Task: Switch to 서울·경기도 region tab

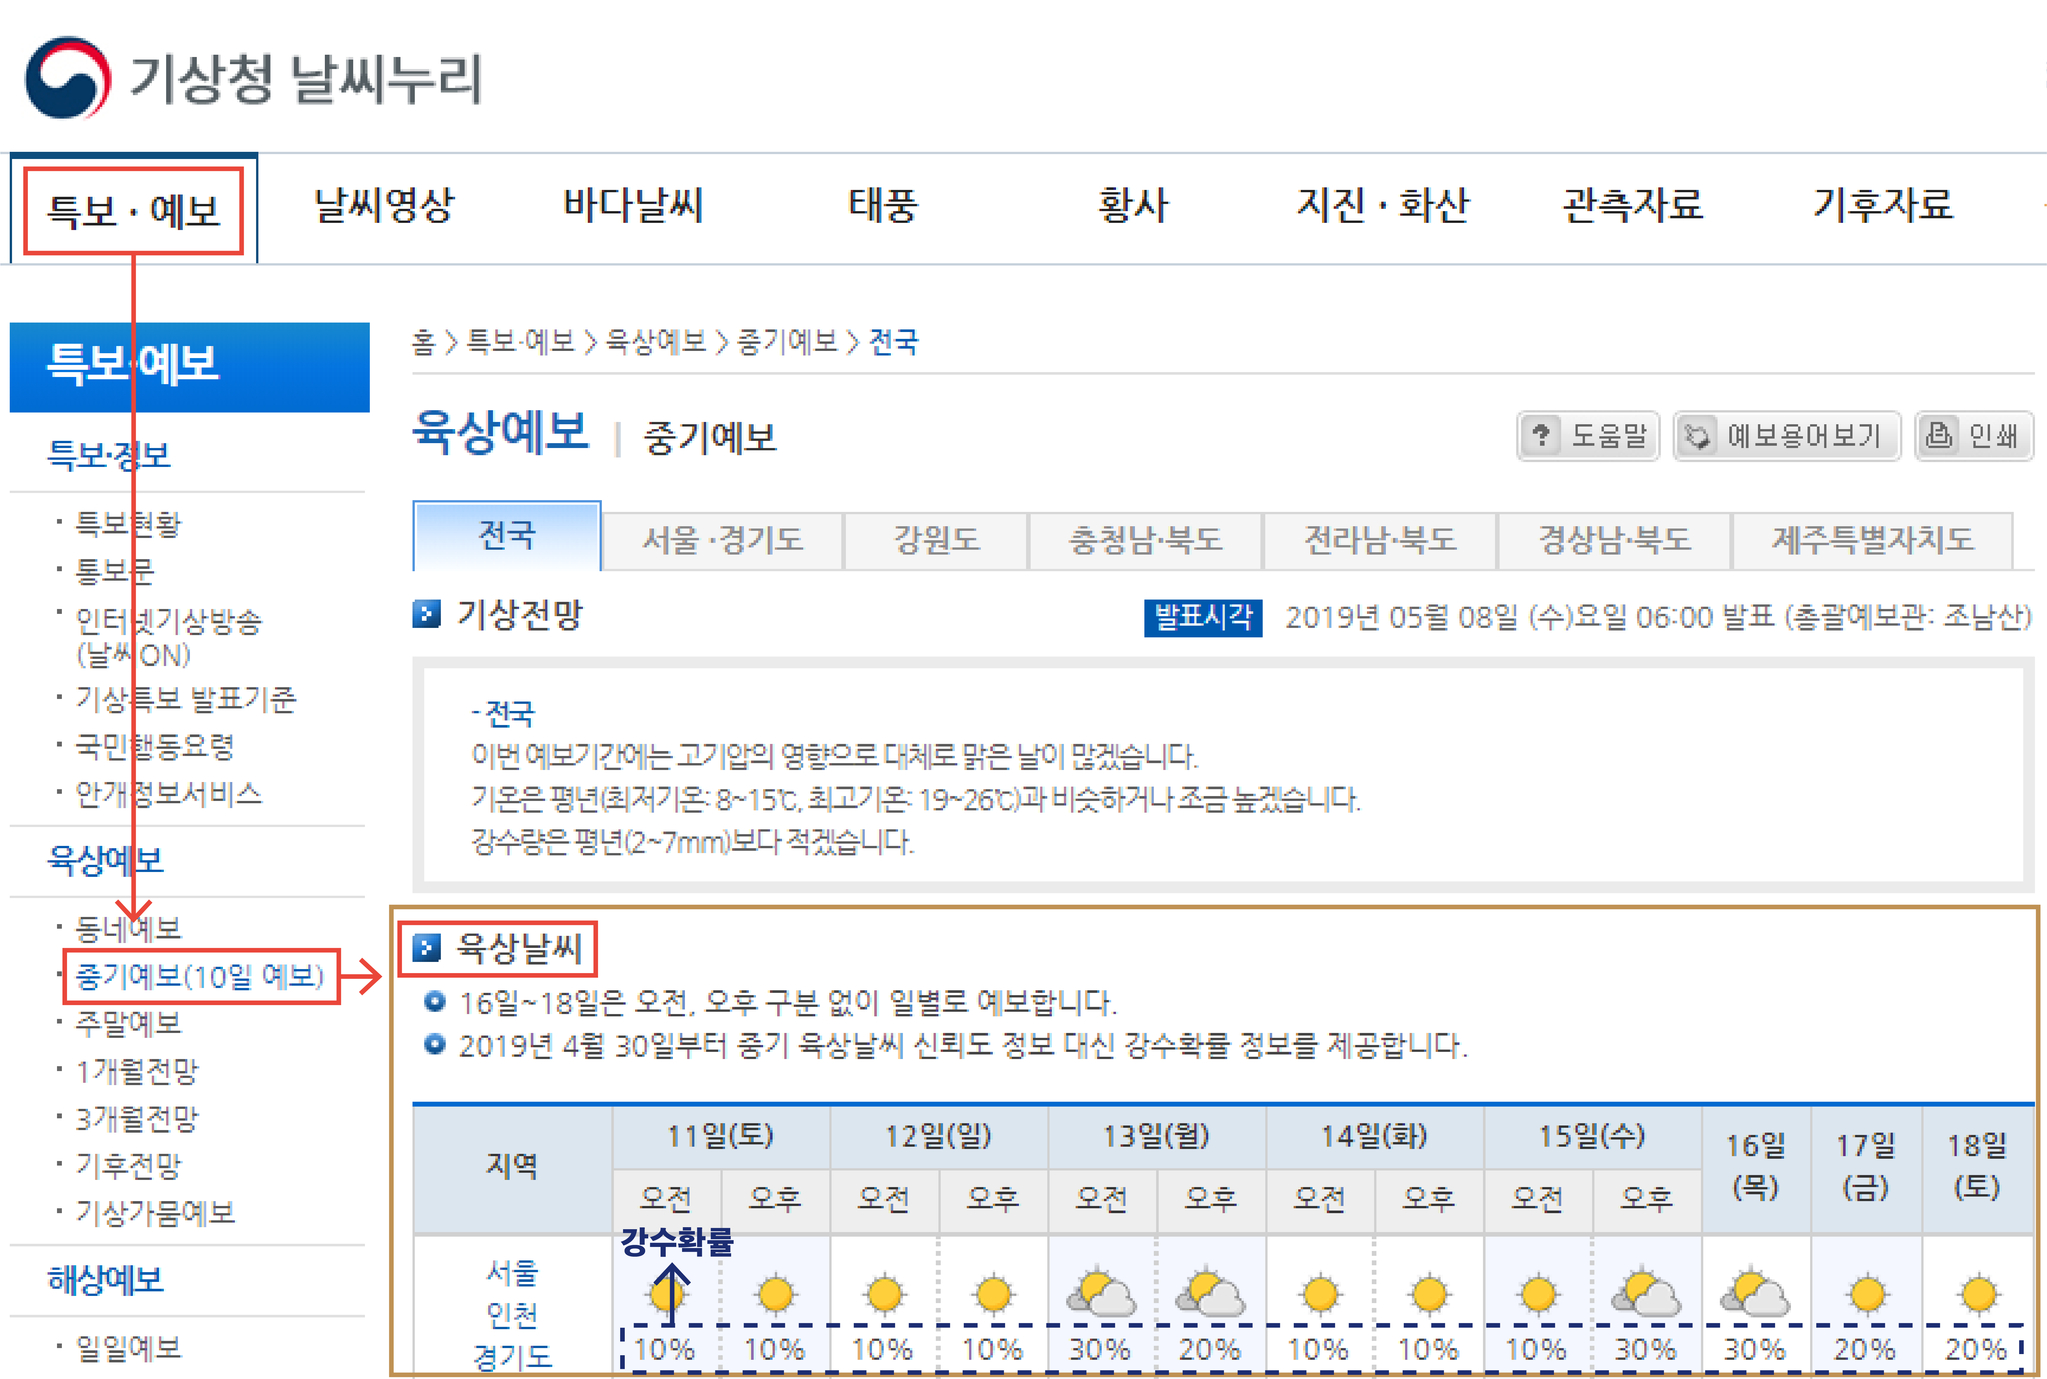Action: click(722, 540)
